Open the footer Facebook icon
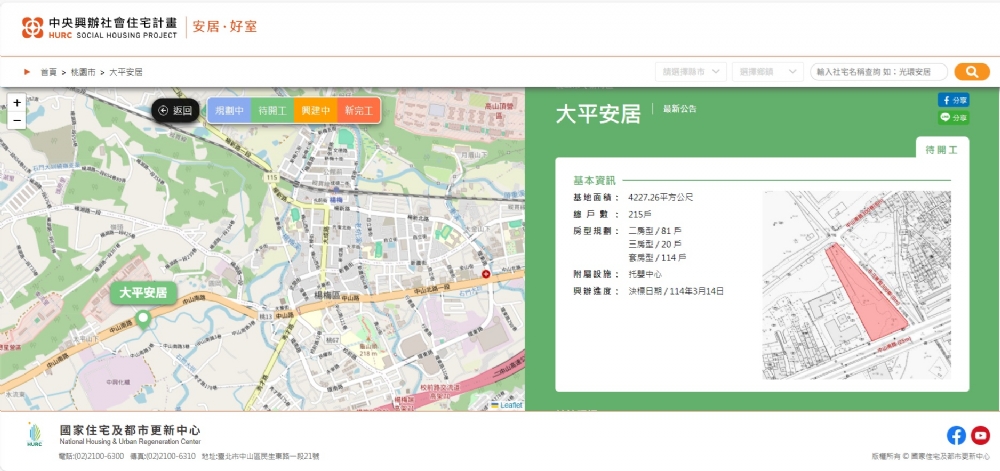1000x471 pixels. [x=956, y=435]
